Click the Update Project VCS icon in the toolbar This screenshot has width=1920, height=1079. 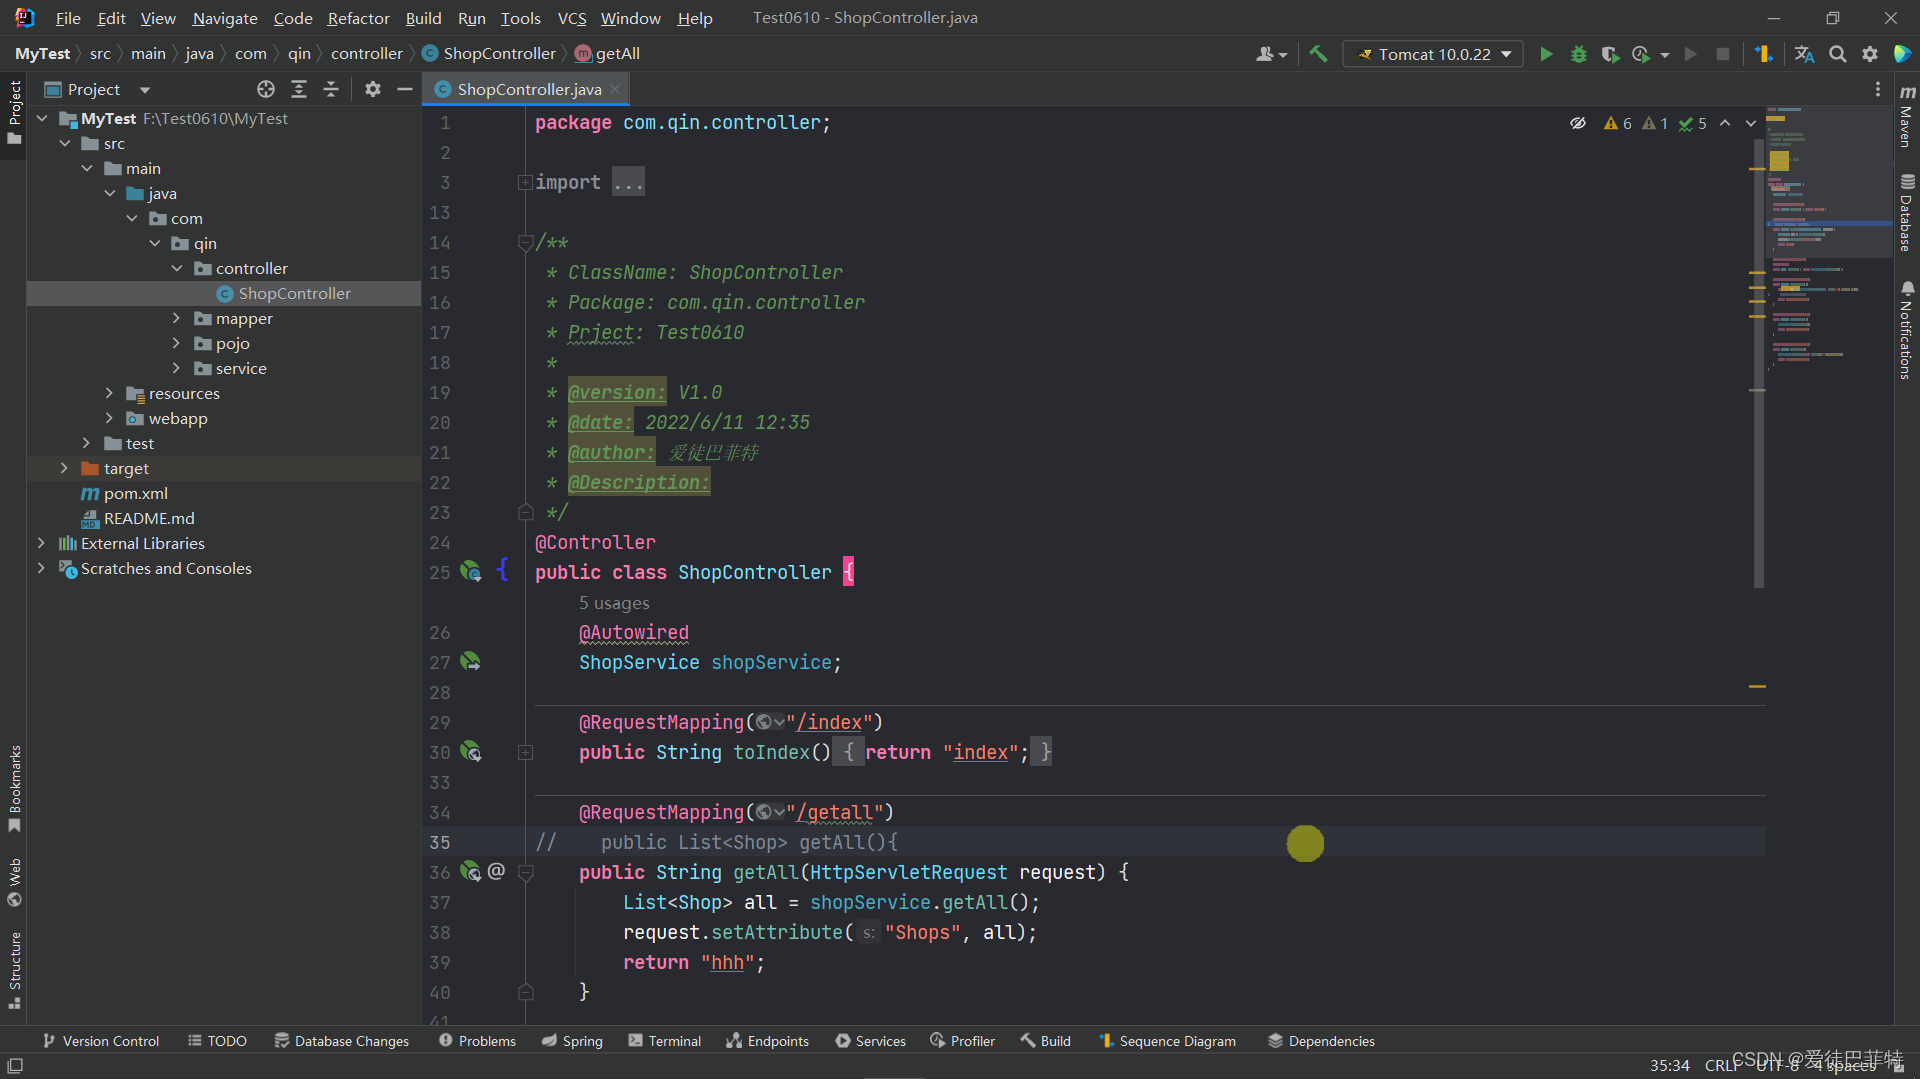(x=1763, y=54)
